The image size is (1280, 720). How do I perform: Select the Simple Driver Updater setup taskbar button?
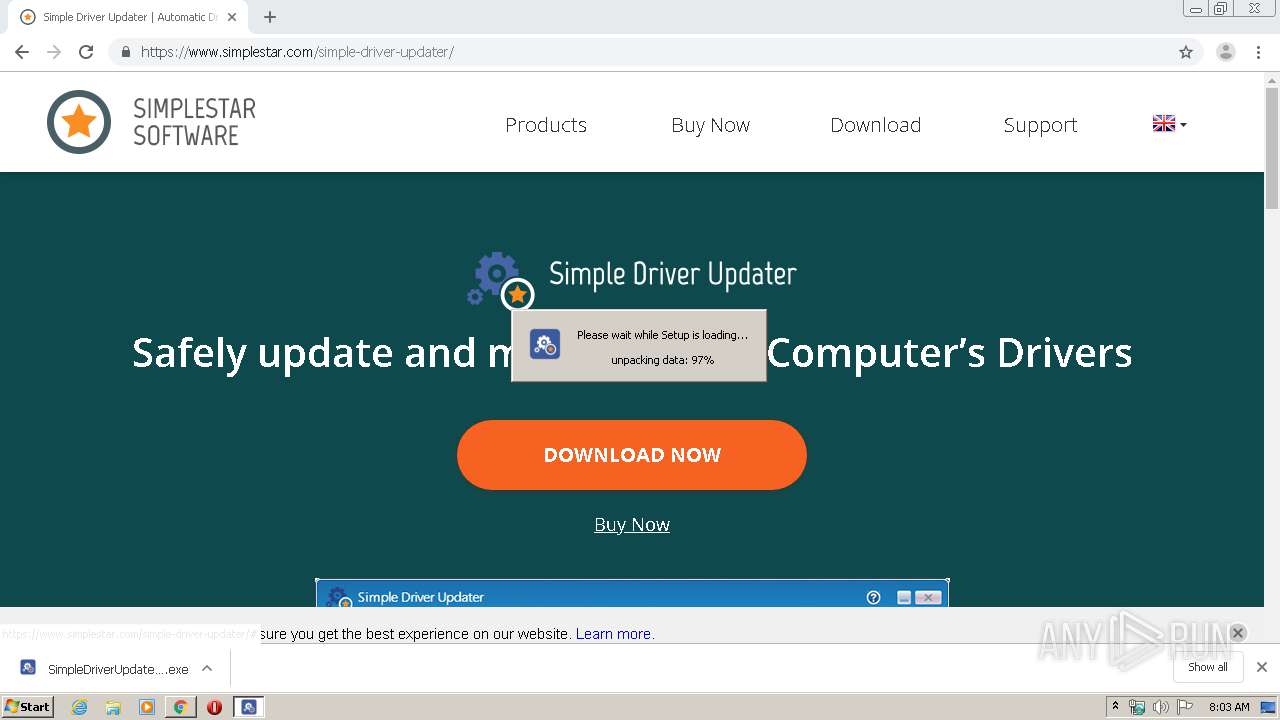pos(249,707)
